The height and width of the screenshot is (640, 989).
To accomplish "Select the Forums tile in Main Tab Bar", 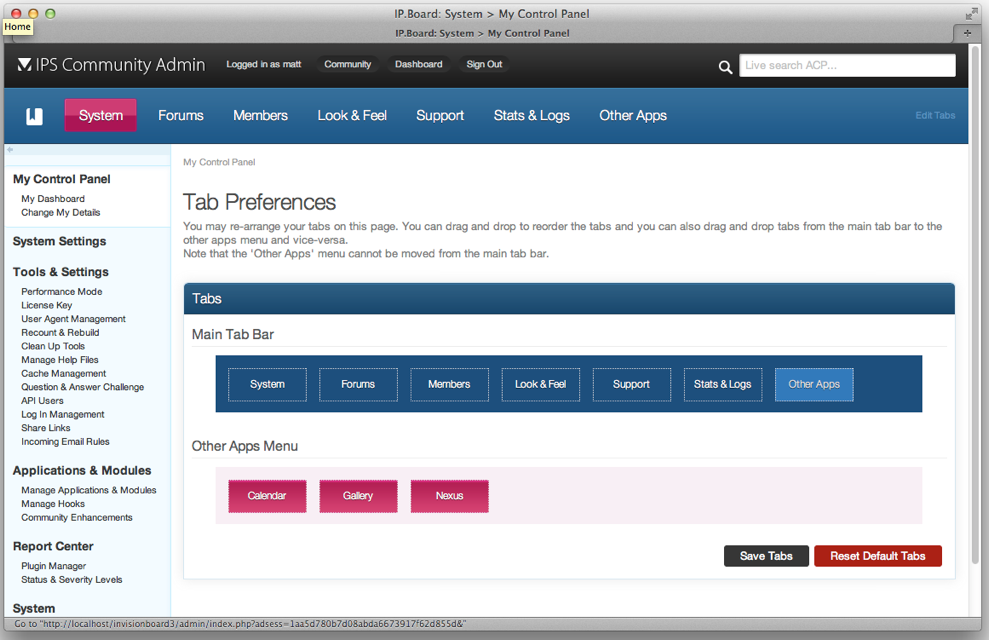I will (358, 385).
